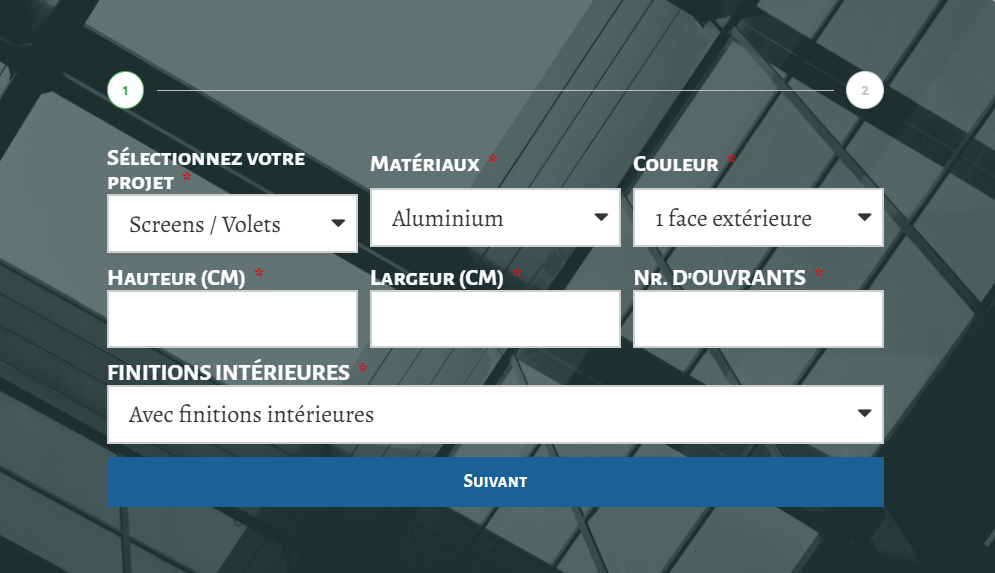Open the project dropdown showing Screens / Volets
The height and width of the screenshot is (573, 995).
click(232, 223)
